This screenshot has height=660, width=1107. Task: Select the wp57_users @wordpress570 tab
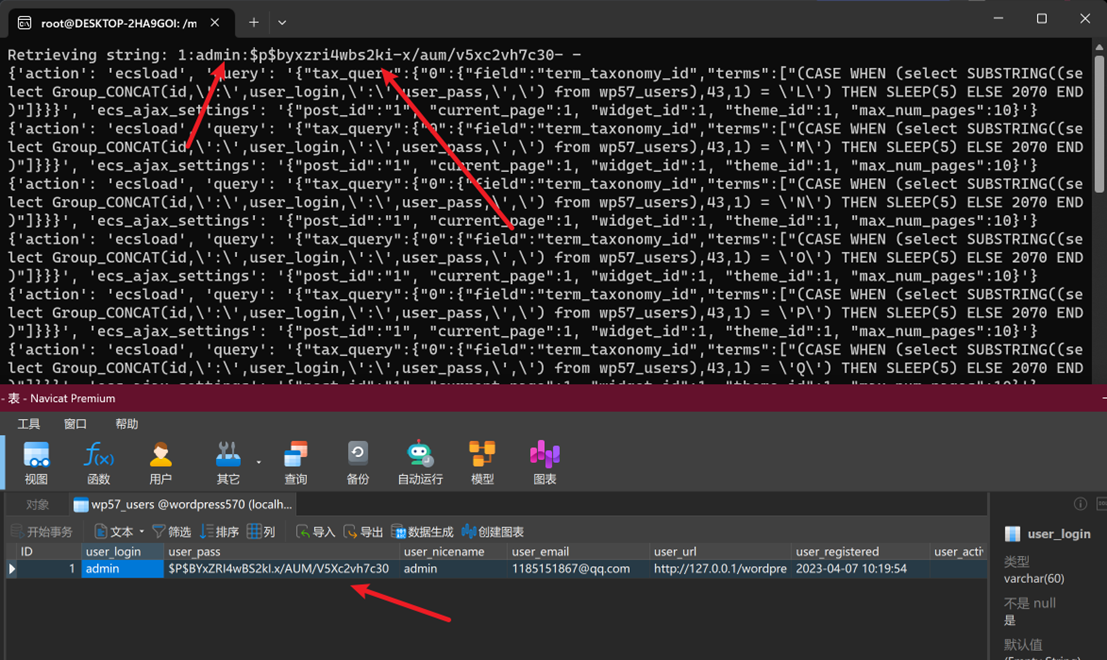click(183, 504)
